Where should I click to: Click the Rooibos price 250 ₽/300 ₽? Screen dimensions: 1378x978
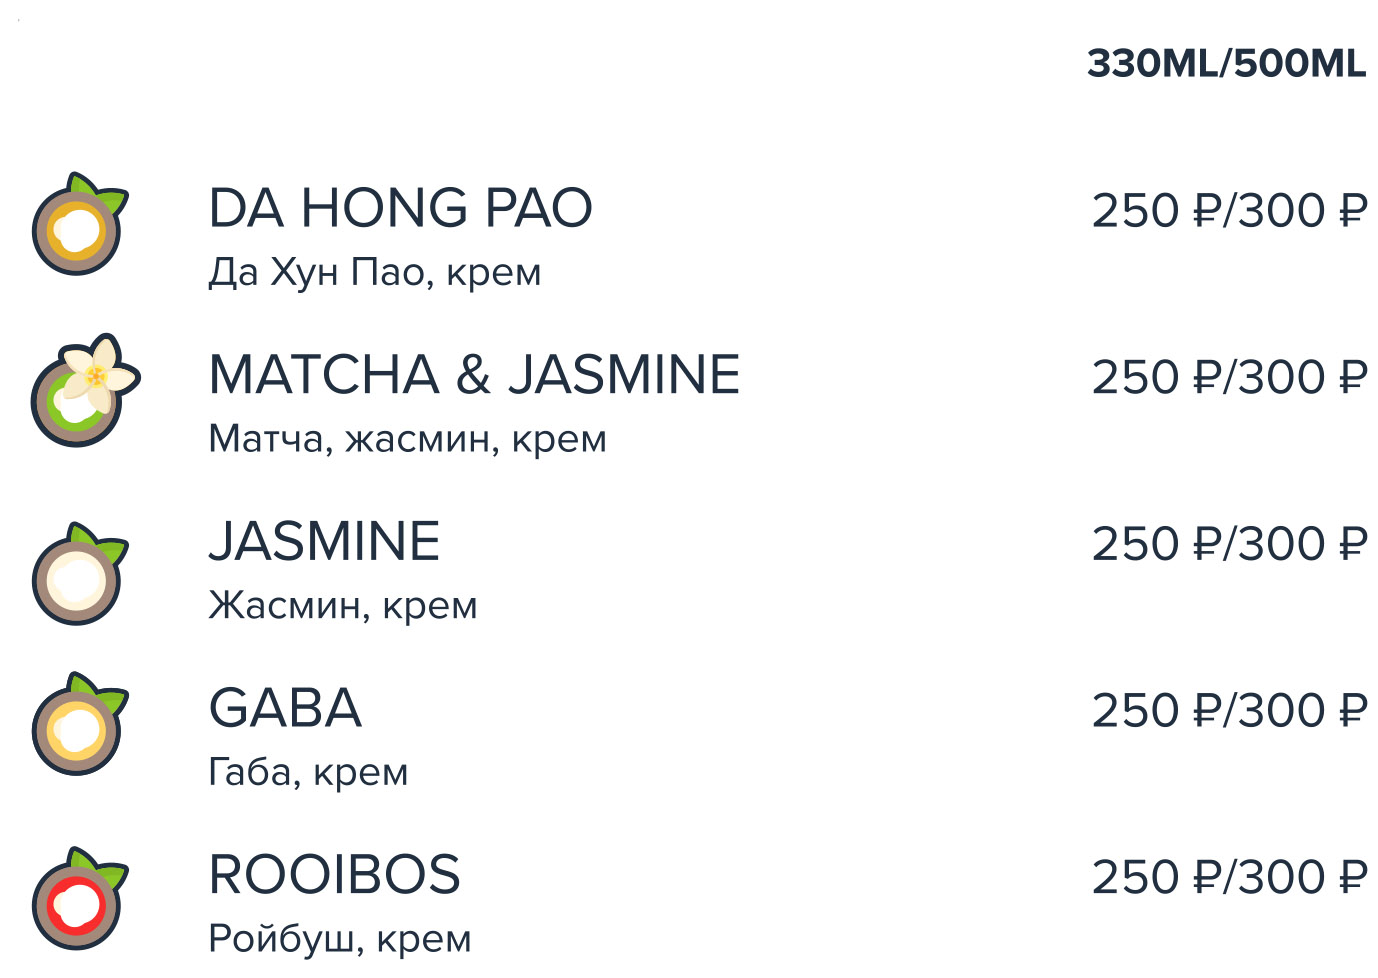click(x=1230, y=878)
